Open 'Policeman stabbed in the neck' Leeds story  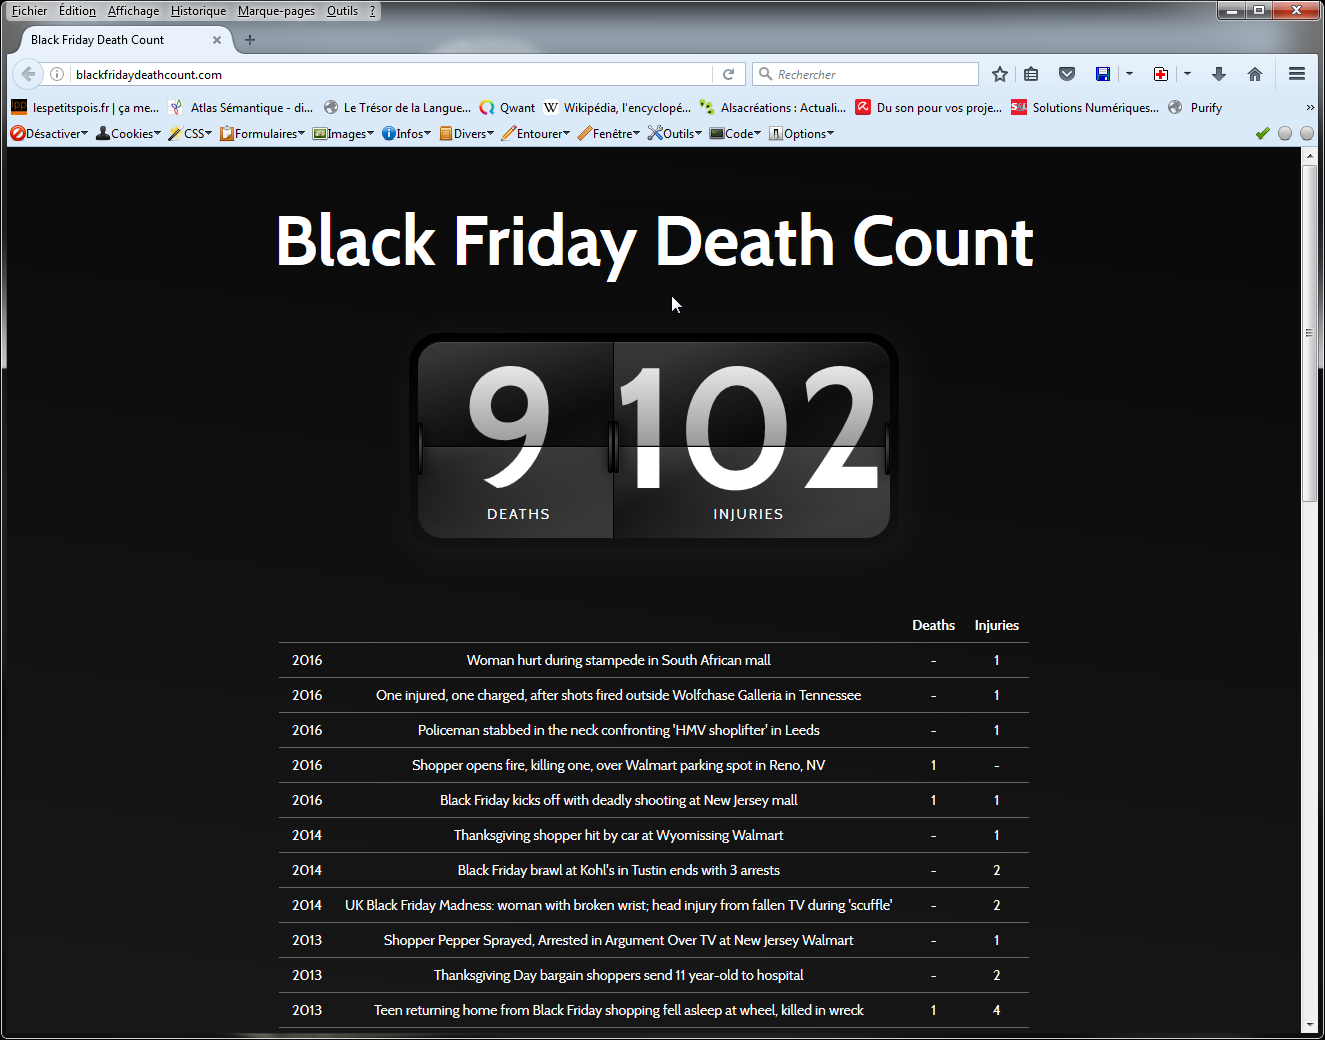pyautogui.click(x=618, y=730)
